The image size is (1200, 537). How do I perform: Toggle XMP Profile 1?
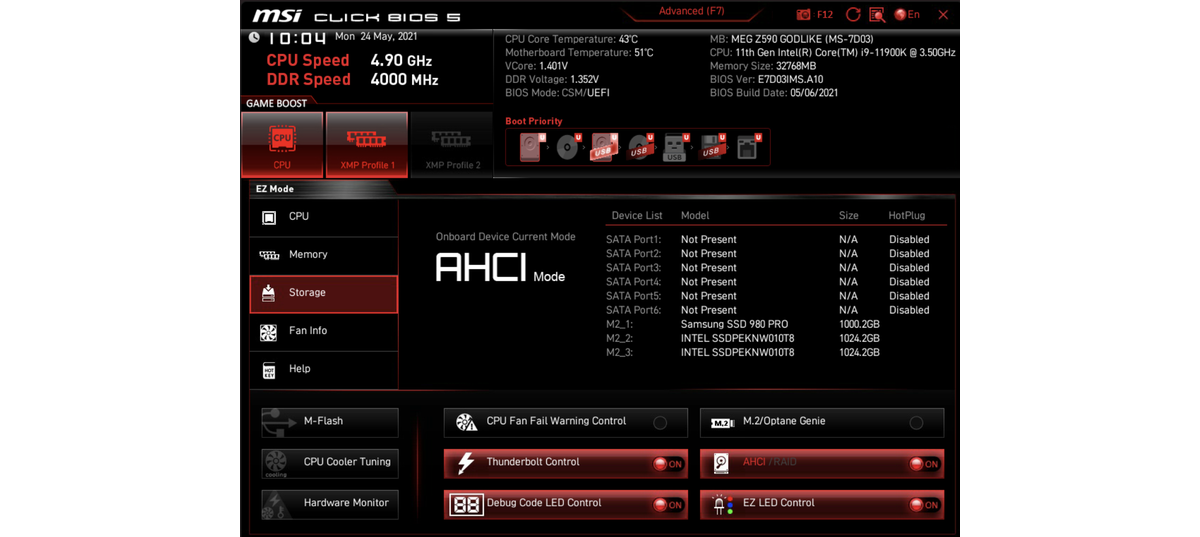(x=367, y=145)
